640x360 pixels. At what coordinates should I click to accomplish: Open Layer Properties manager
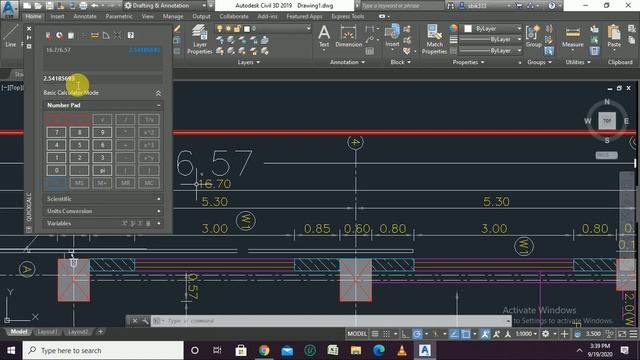pos(200,40)
